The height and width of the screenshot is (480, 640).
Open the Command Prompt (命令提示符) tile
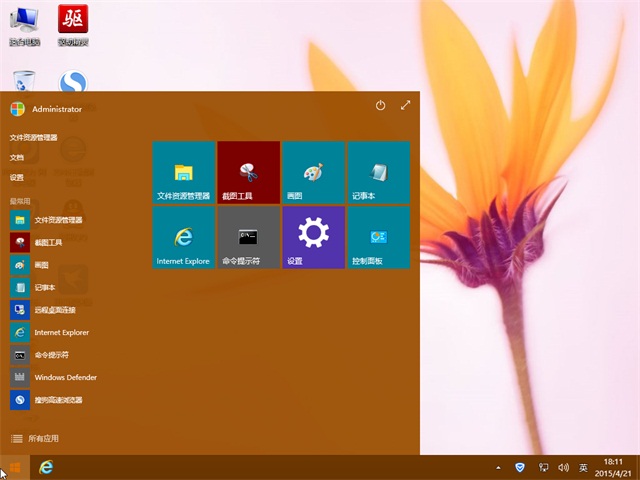(249, 238)
